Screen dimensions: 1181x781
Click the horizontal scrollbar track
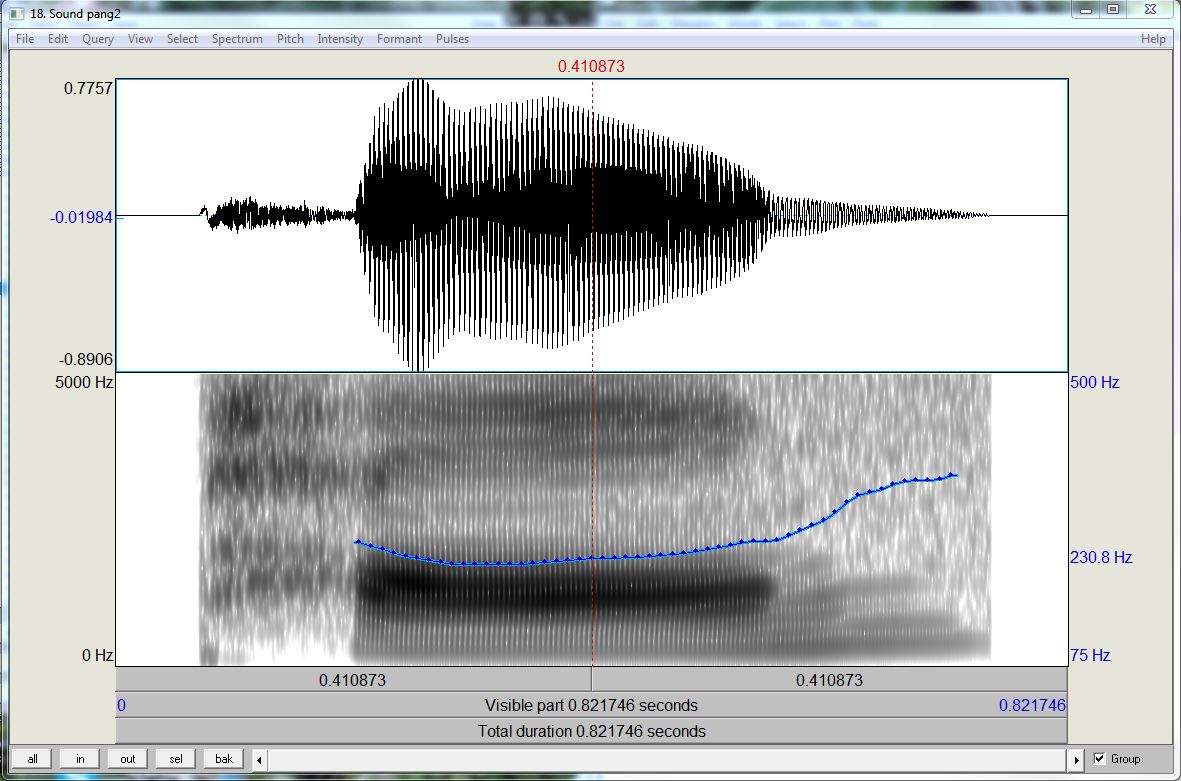(667, 760)
